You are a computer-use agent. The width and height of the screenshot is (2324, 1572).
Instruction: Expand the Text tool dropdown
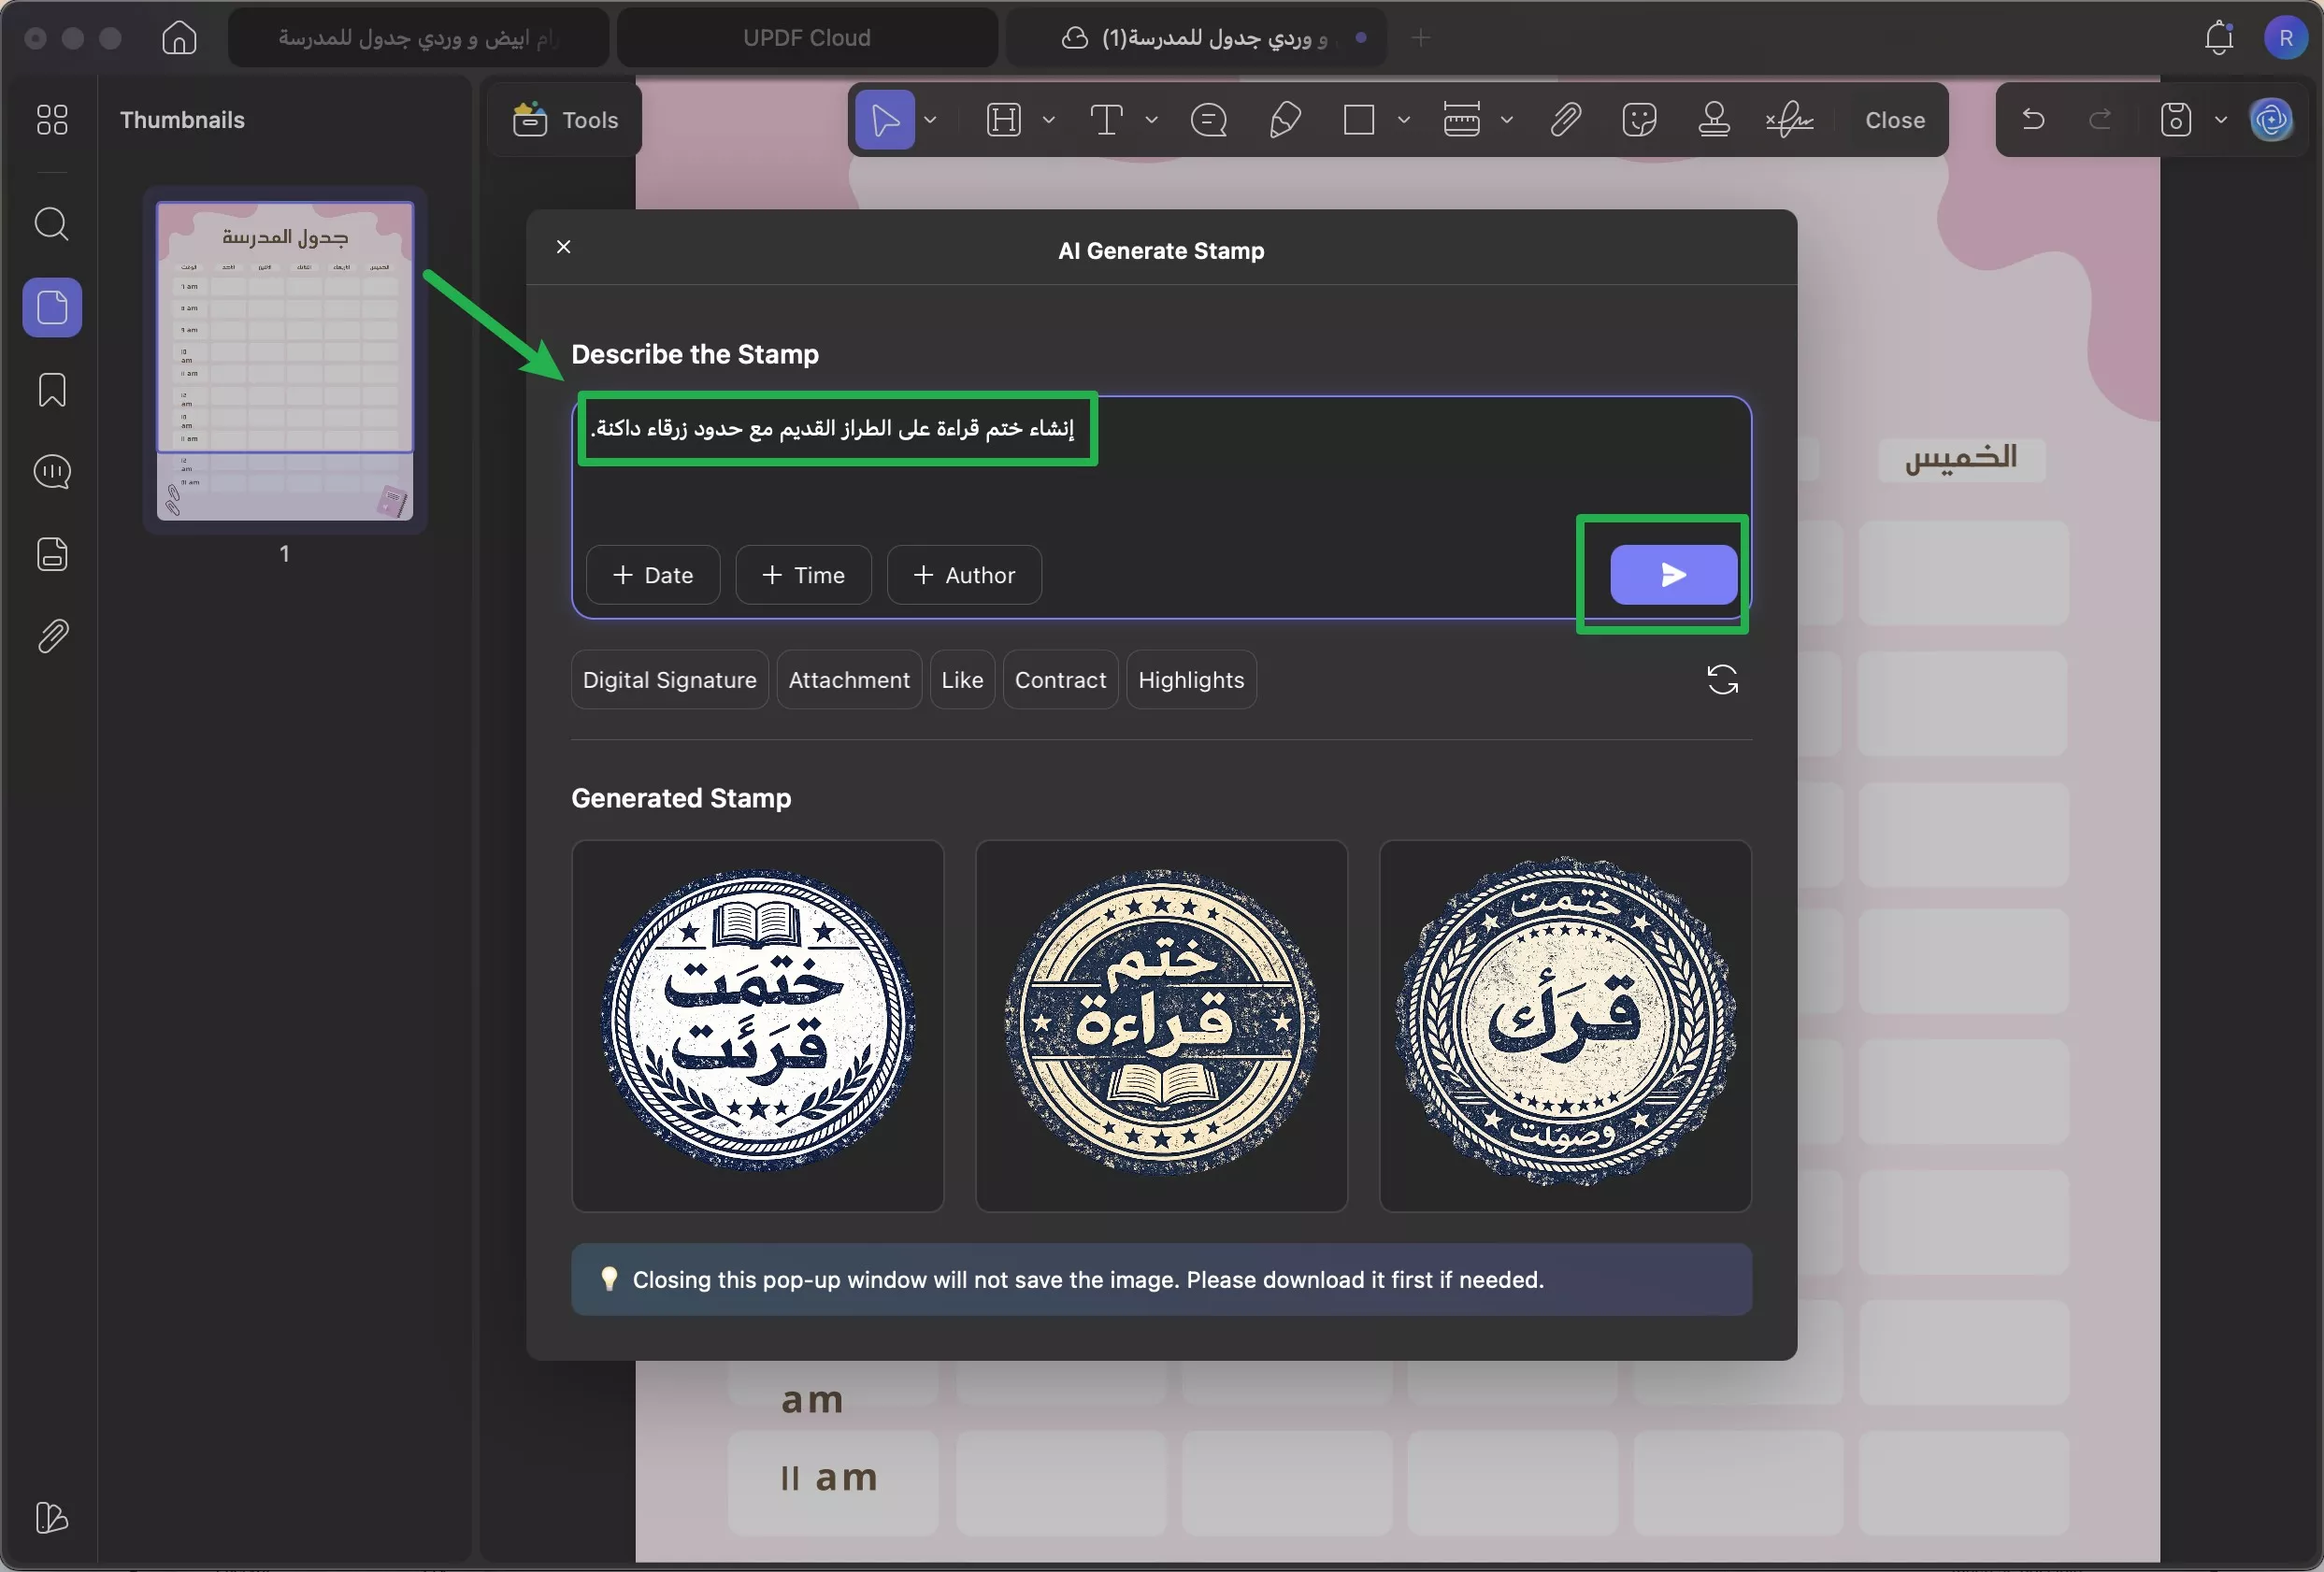(x=1152, y=119)
